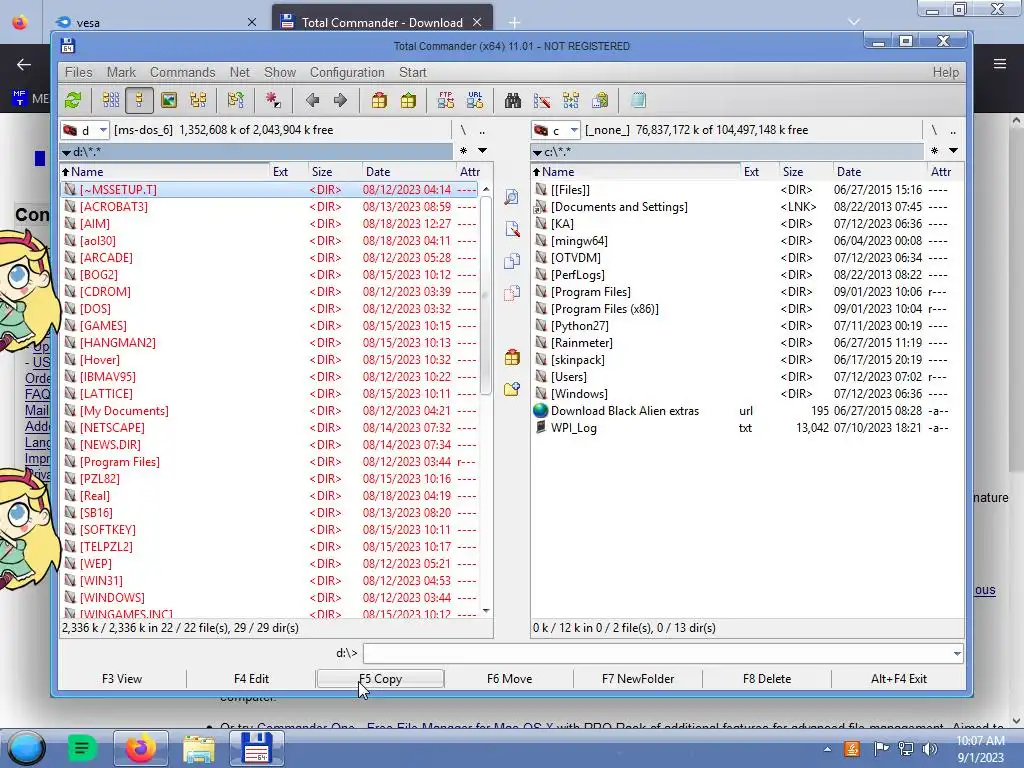Image resolution: width=1024 pixels, height=768 pixels.
Task: Open the multi-rename tool icon
Action: [x=541, y=100]
